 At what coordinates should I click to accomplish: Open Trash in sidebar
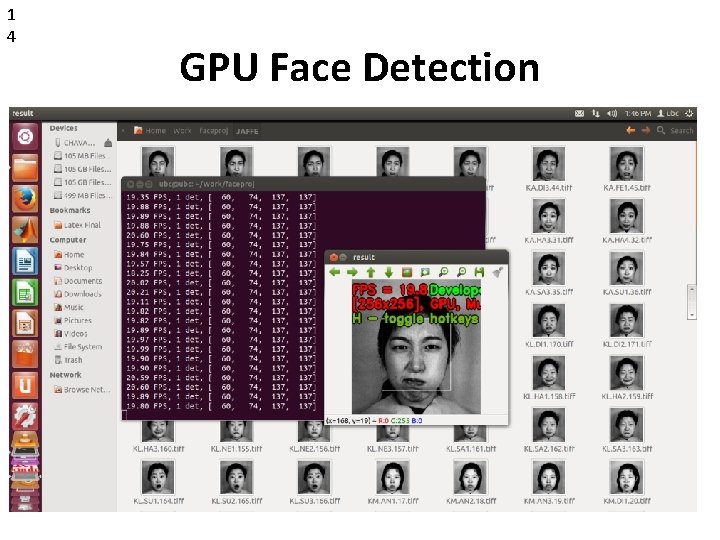(x=68, y=360)
